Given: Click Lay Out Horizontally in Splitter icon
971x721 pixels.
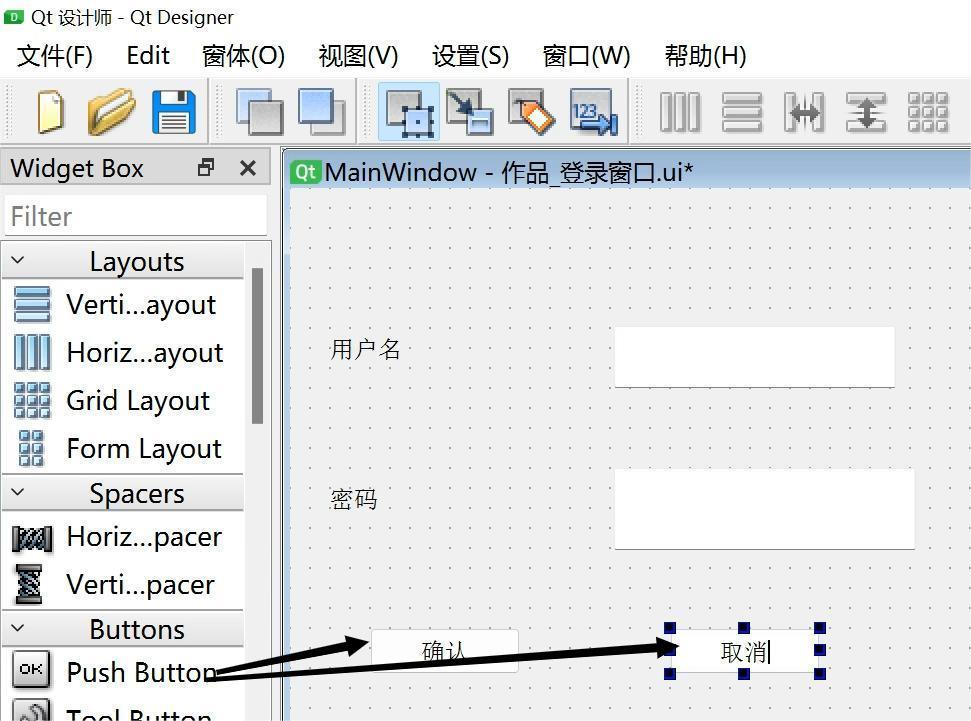Looking at the screenshot, I should click(x=804, y=112).
